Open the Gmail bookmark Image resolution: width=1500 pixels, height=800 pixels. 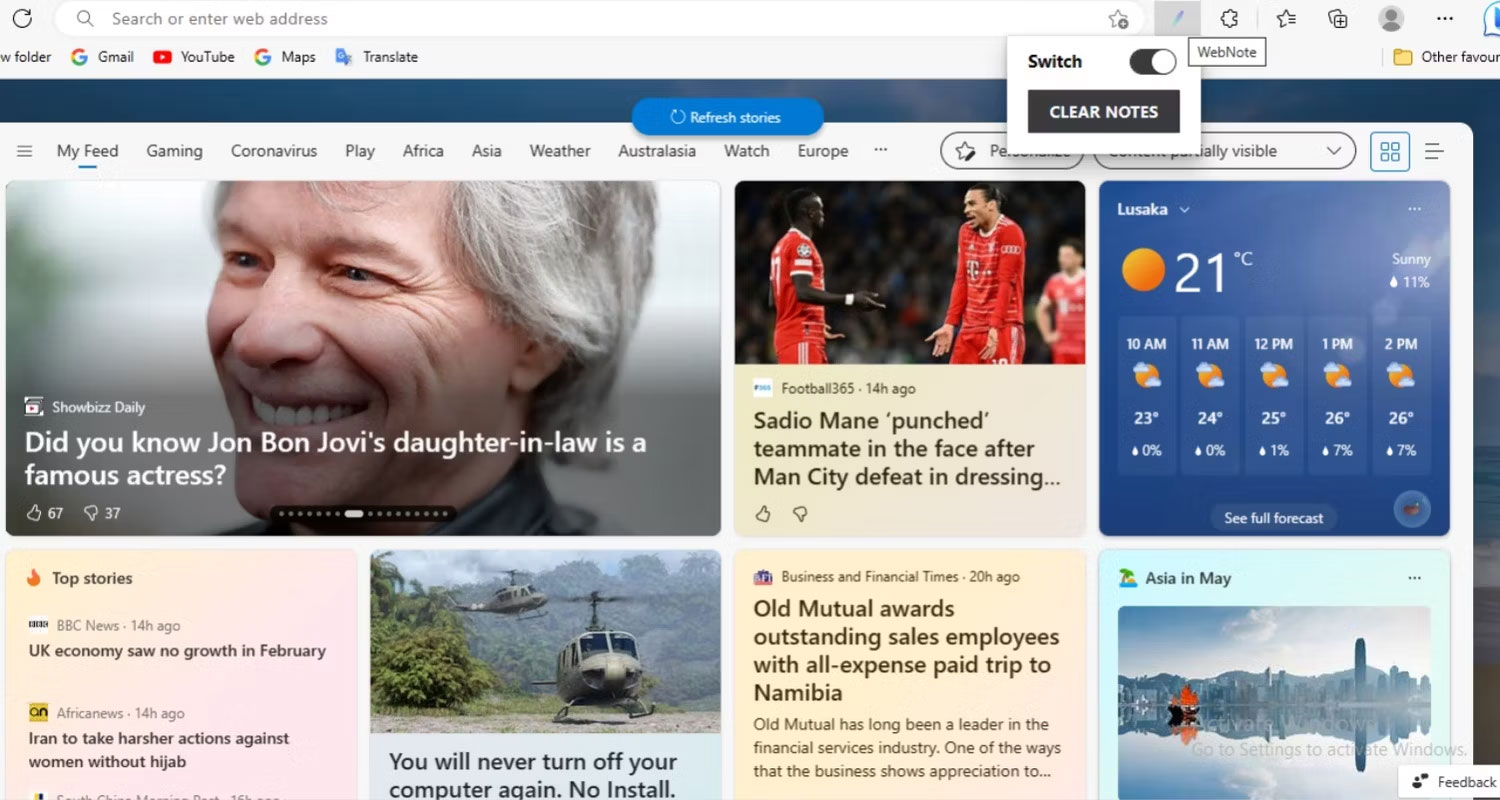click(x=102, y=57)
